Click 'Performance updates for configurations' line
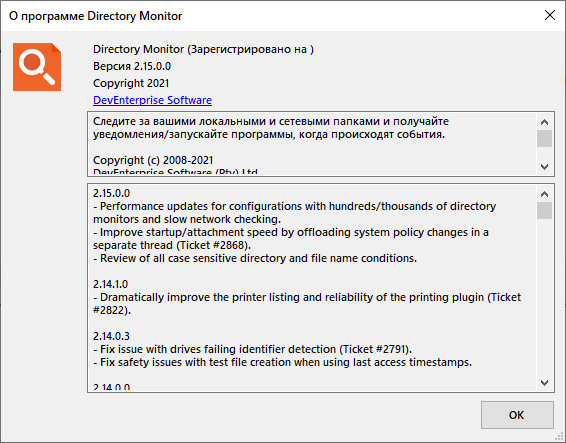The image size is (566, 443). 295,213
